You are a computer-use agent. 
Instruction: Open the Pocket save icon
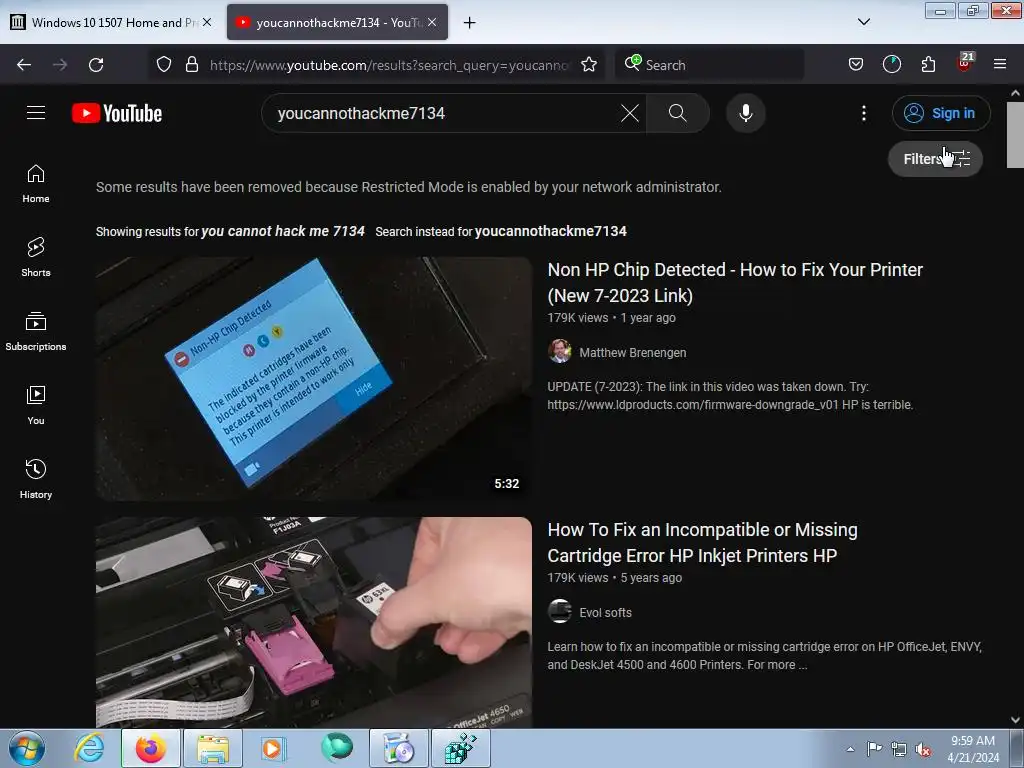[x=856, y=65]
